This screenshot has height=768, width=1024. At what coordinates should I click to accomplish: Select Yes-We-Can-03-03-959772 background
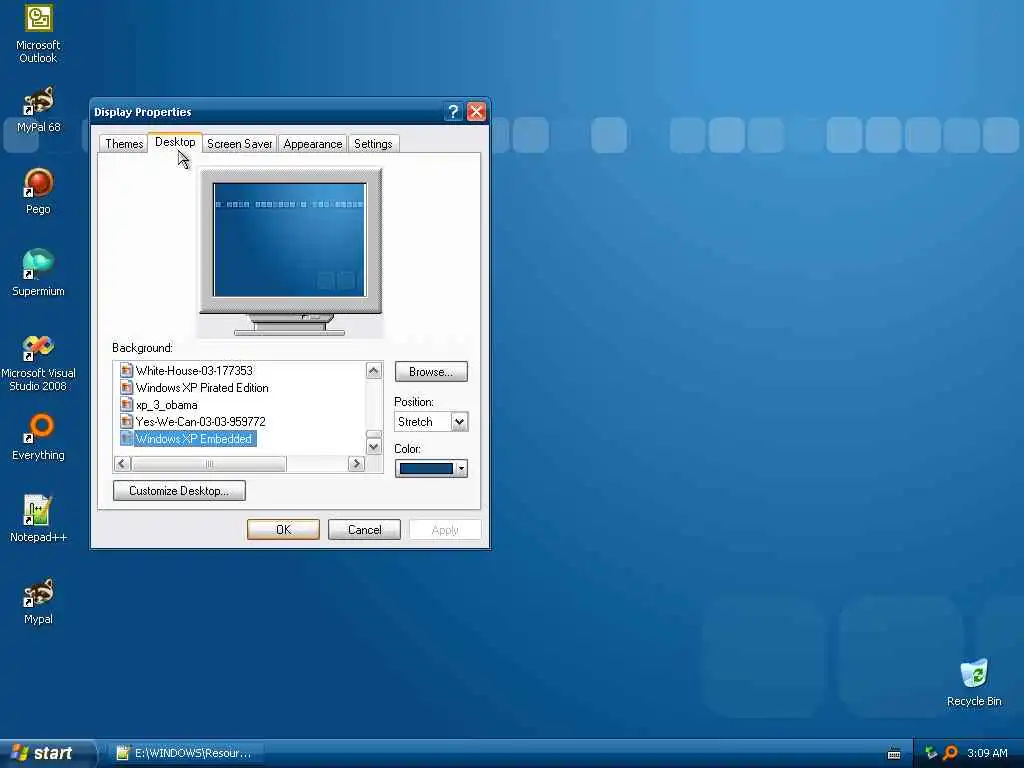[x=200, y=421]
